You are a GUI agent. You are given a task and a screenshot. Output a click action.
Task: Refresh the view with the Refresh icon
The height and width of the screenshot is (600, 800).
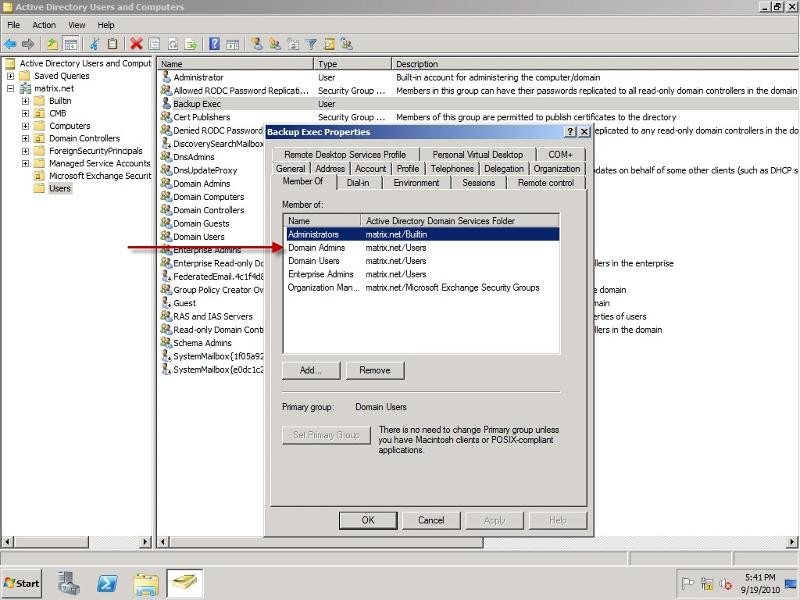click(172, 44)
